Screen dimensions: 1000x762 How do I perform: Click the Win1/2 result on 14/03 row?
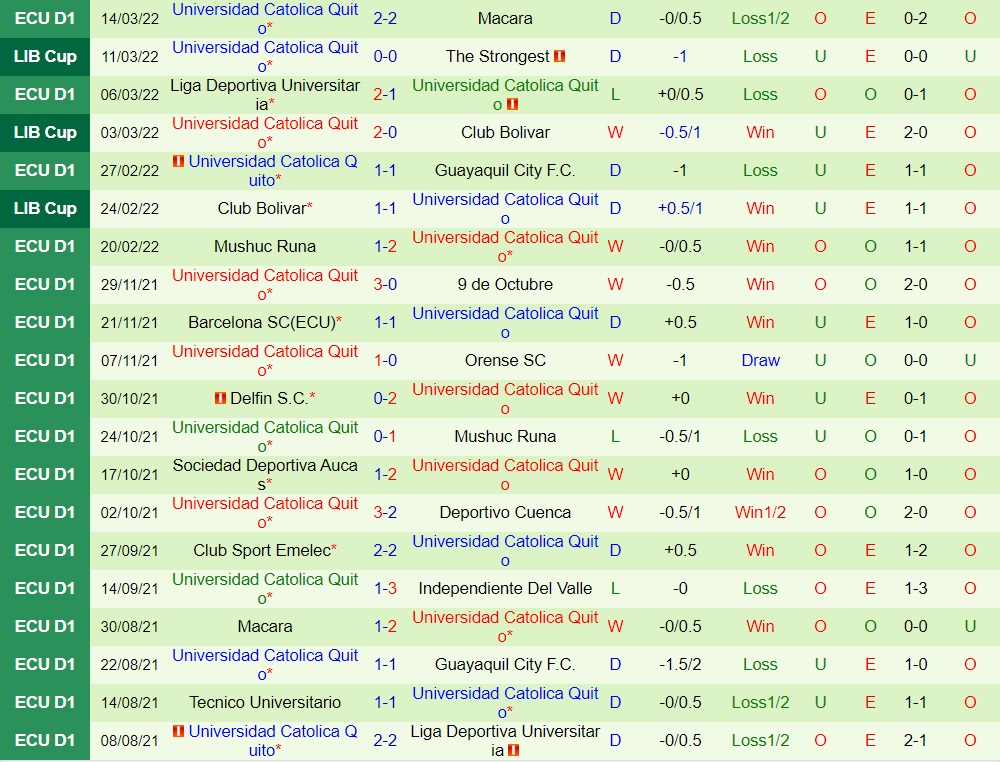(x=760, y=19)
